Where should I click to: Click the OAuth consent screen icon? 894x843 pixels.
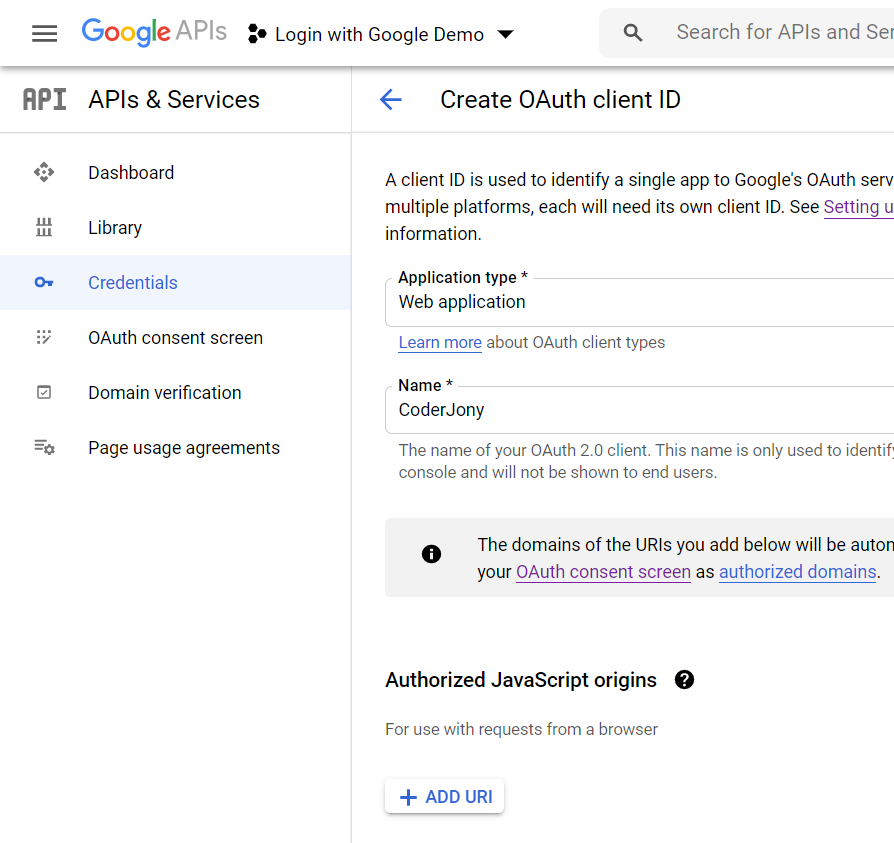click(44, 337)
